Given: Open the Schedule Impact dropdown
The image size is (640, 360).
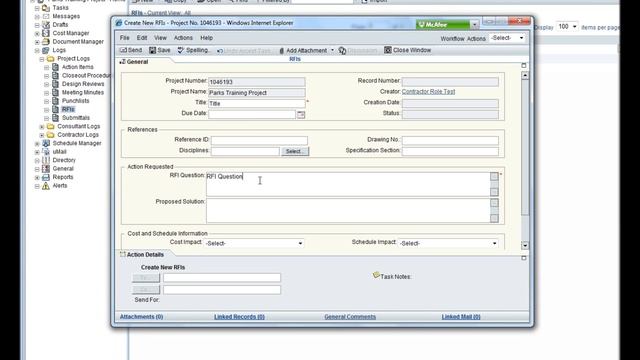Looking at the screenshot, I should [x=449, y=243].
